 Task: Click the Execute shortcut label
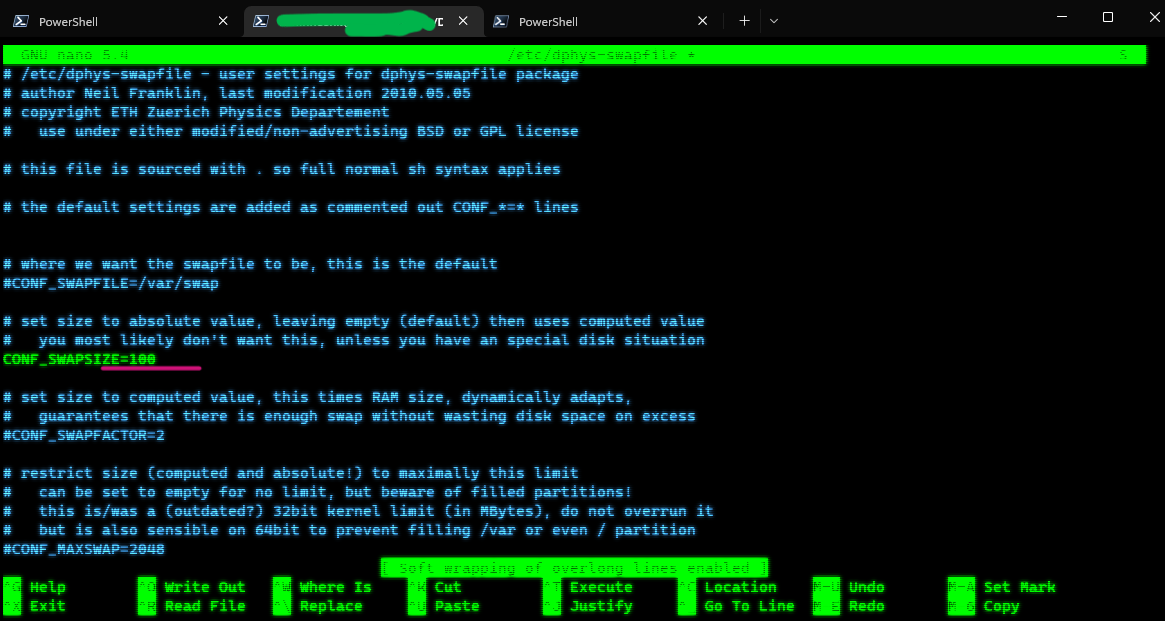pos(601,588)
